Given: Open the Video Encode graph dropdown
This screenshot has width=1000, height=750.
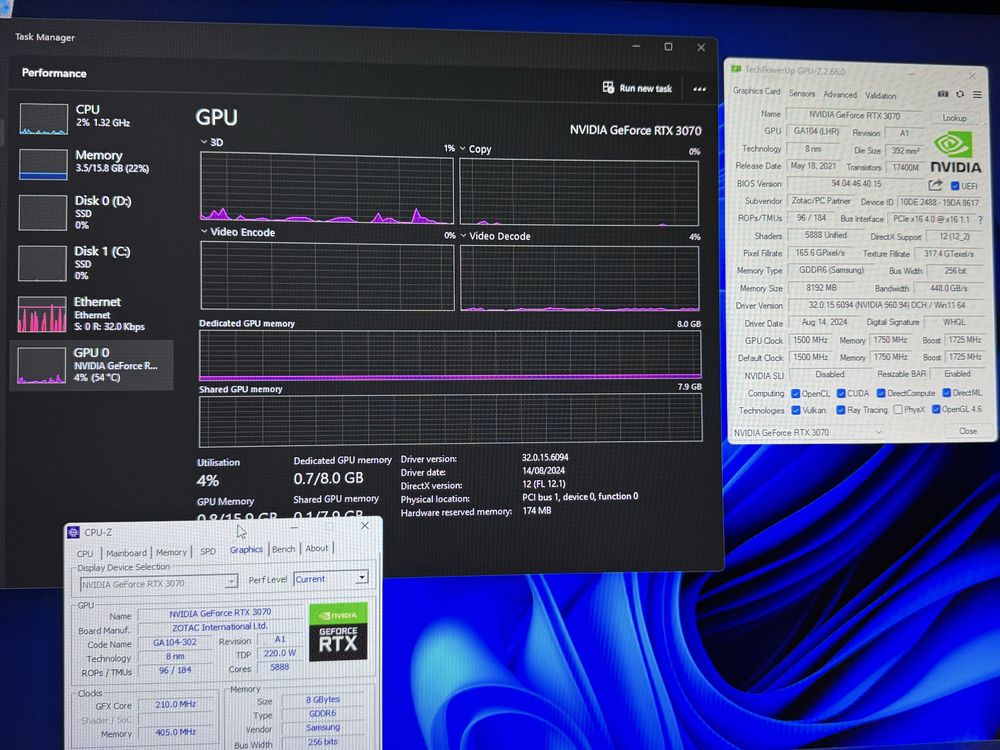Looking at the screenshot, I should point(204,232).
